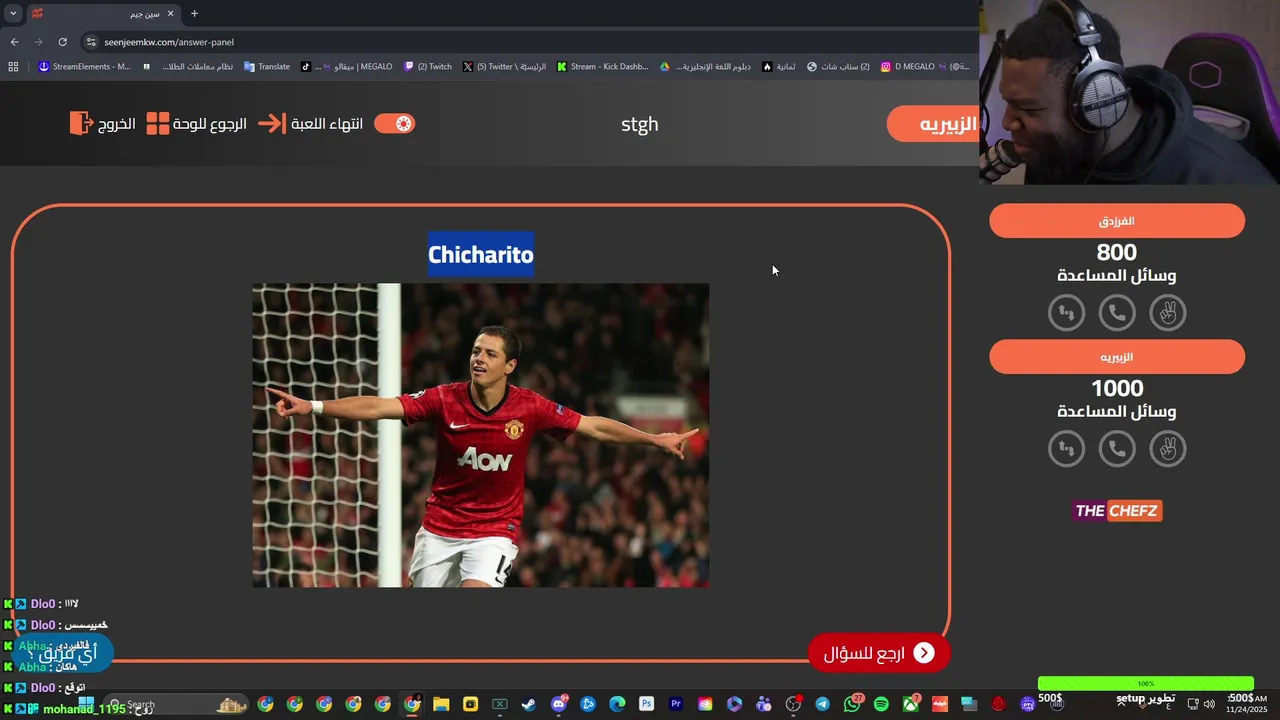Click the phone help icon for الفرزدق team
This screenshot has width=1280, height=720.
[x=1117, y=313]
